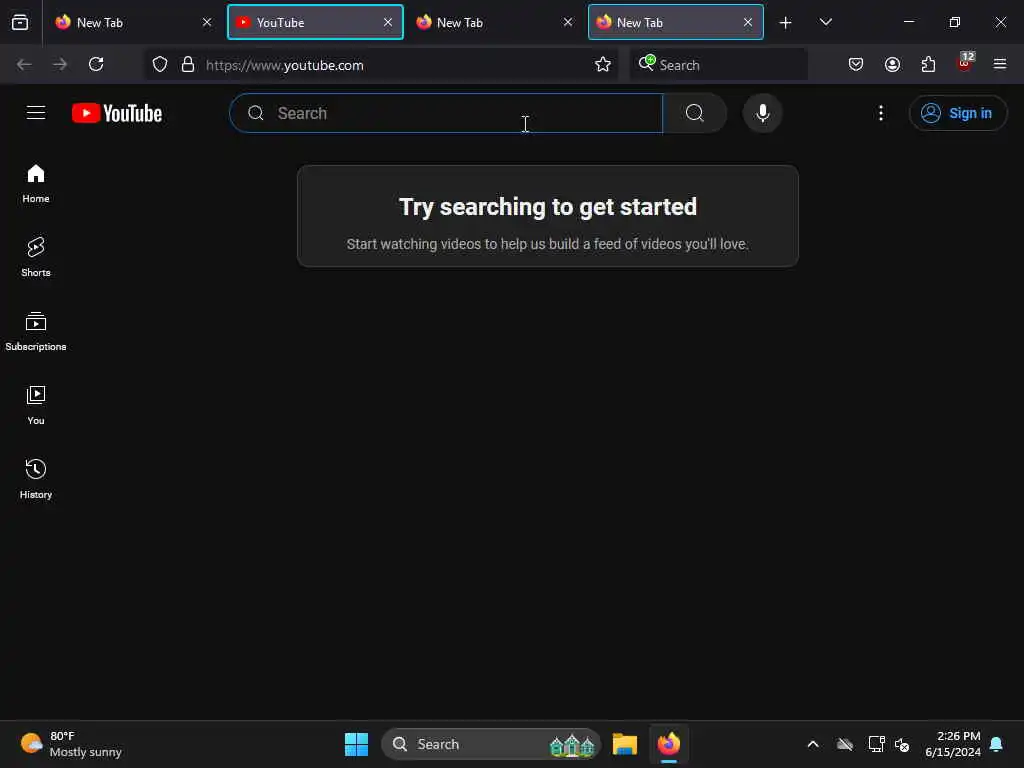The height and width of the screenshot is (768, 1024).
Task: Close the third tab, a New Tab
Action: point(568,22)
